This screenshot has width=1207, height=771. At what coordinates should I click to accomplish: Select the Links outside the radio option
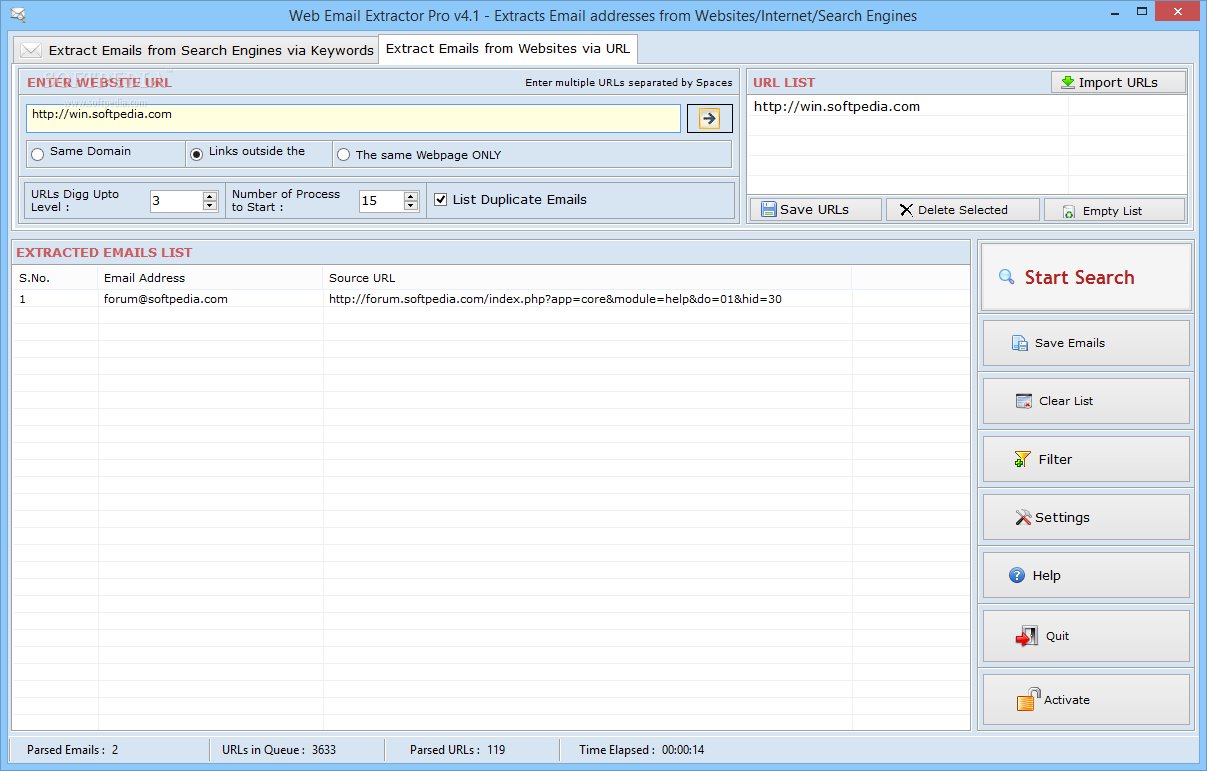[197, 154]
